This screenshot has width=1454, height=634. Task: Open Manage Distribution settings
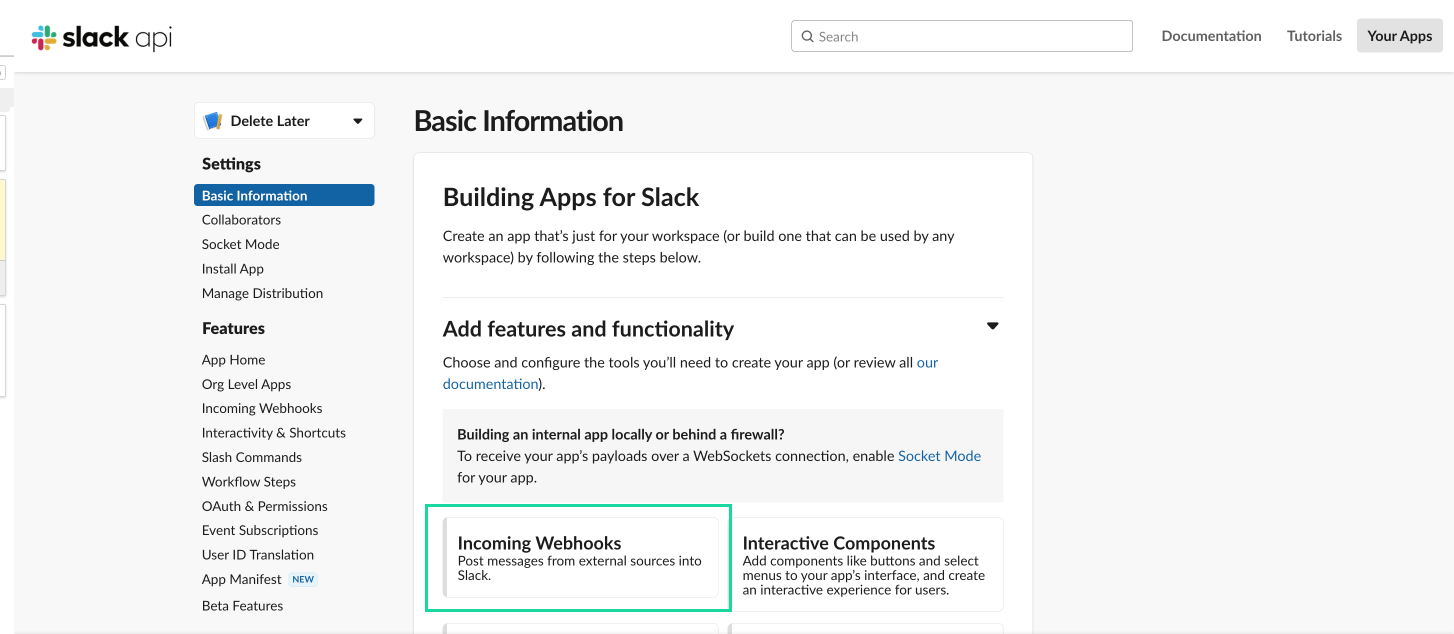click(262, 293)
